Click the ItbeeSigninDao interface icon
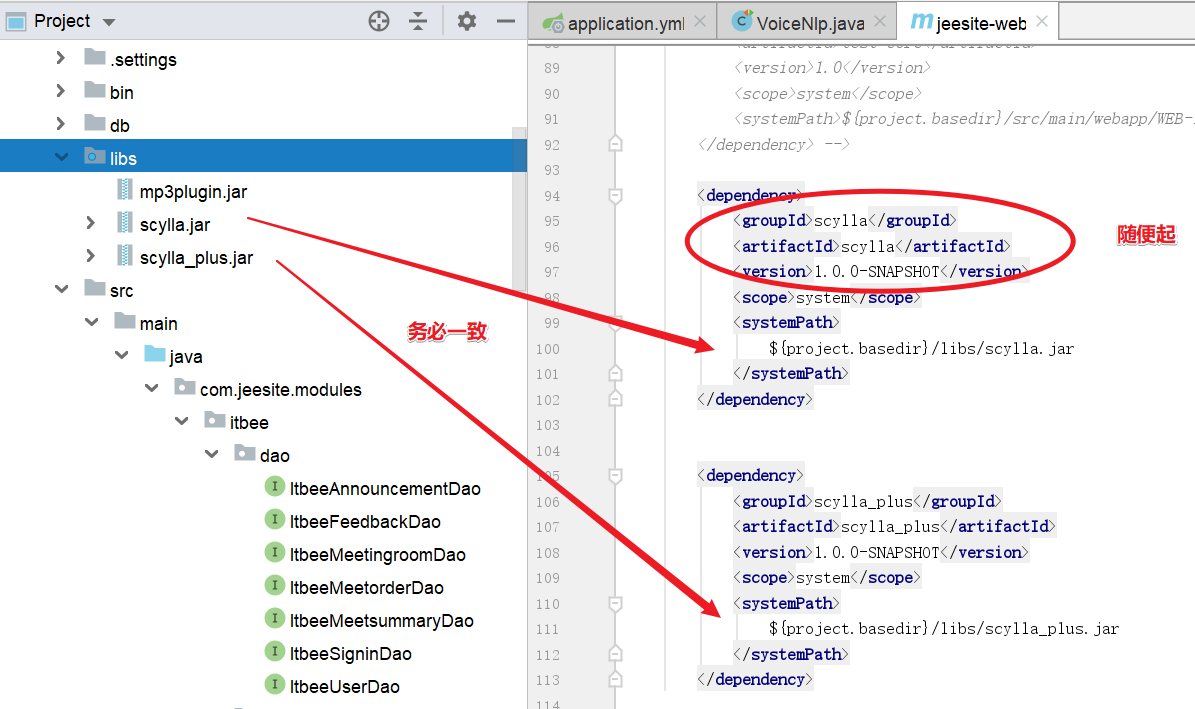This screenshot has height=709, width=1195. pos(274,651)
